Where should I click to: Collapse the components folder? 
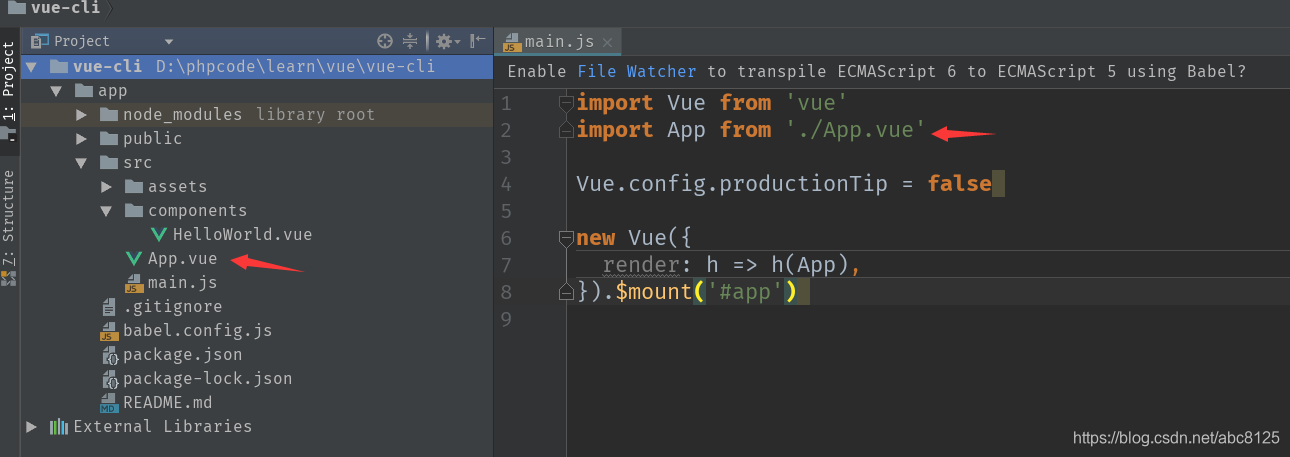[107, 211]
